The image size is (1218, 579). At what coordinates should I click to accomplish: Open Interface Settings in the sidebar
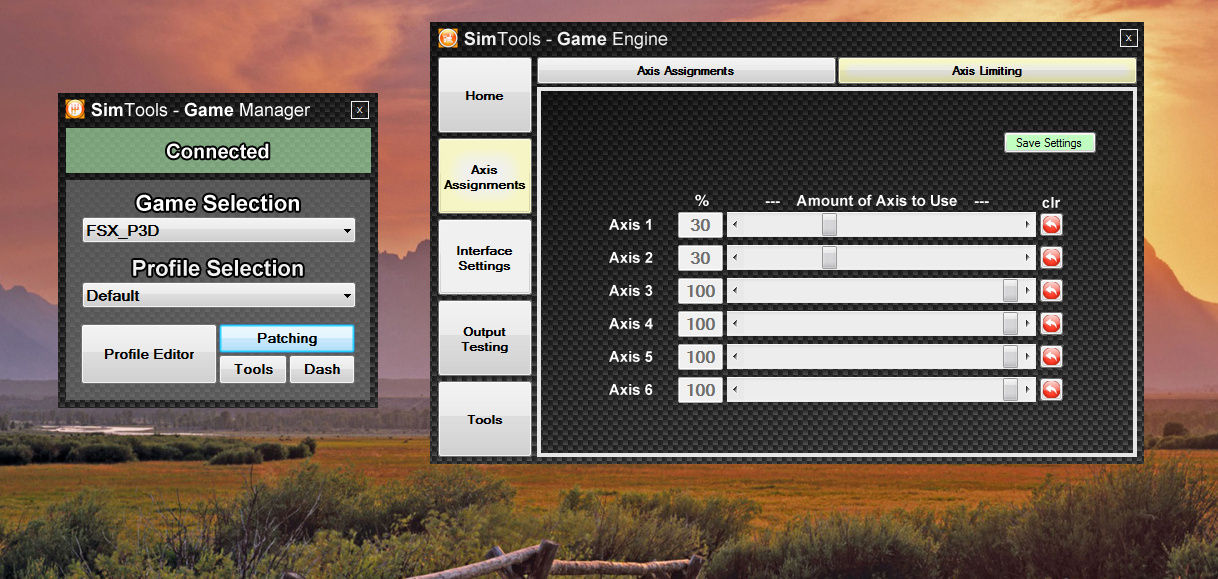(485, 257)
